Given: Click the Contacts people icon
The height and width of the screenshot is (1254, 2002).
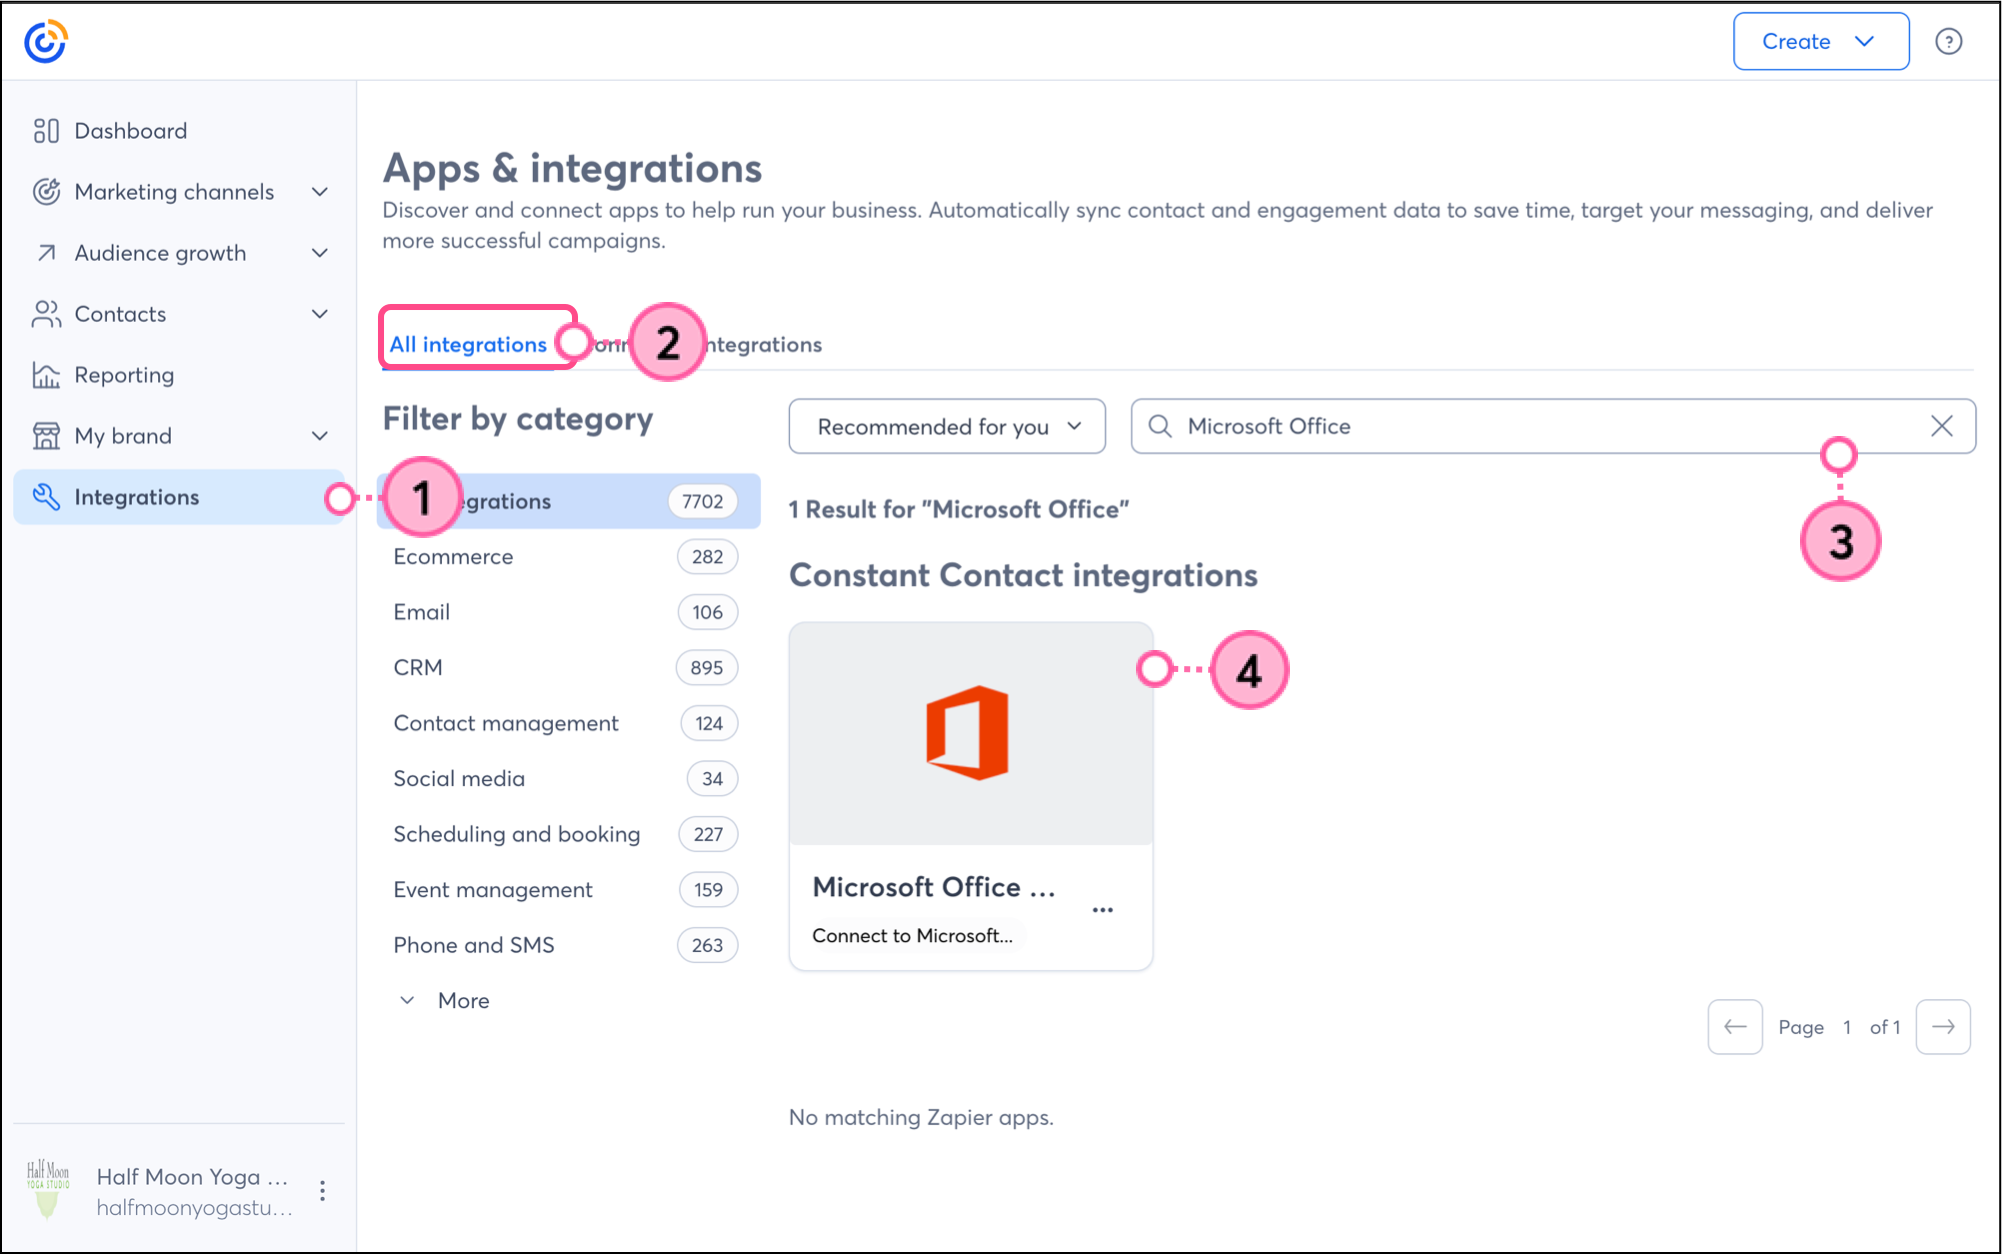Looking at the screenshot, I should click(46, 314).
